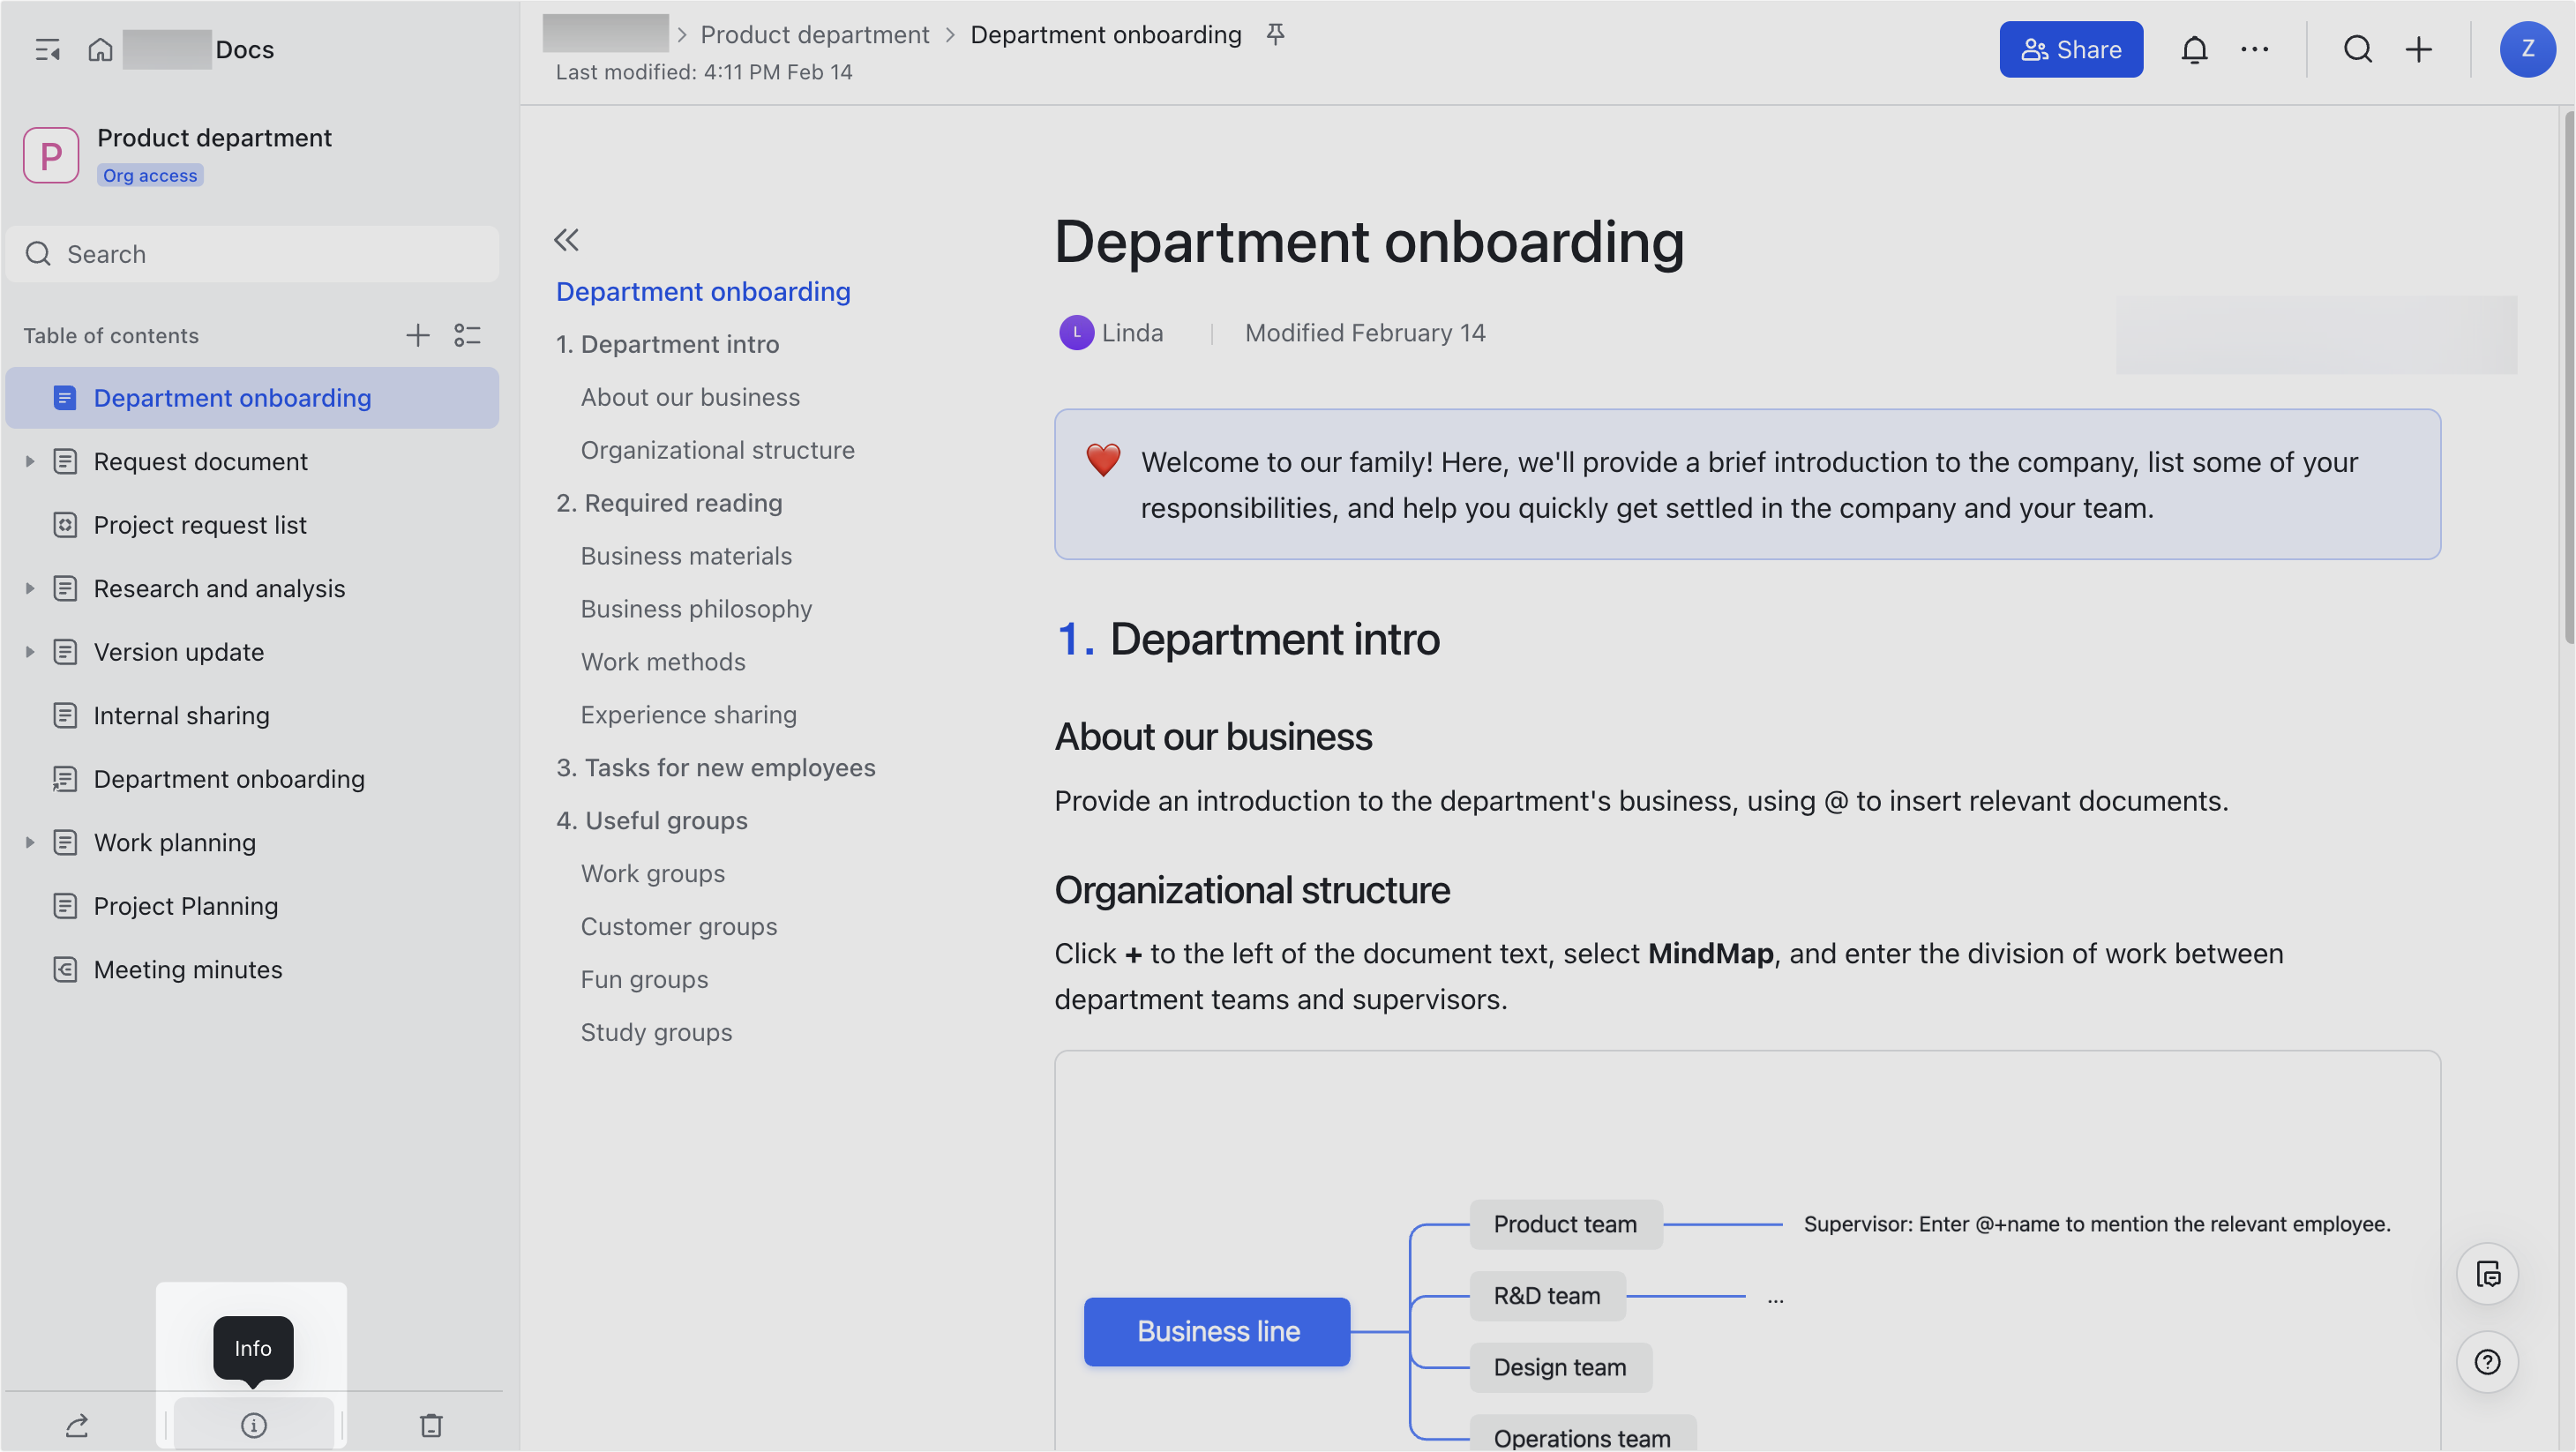
Task: Click Product department breadcrumb link
Action: pos(814,35)
